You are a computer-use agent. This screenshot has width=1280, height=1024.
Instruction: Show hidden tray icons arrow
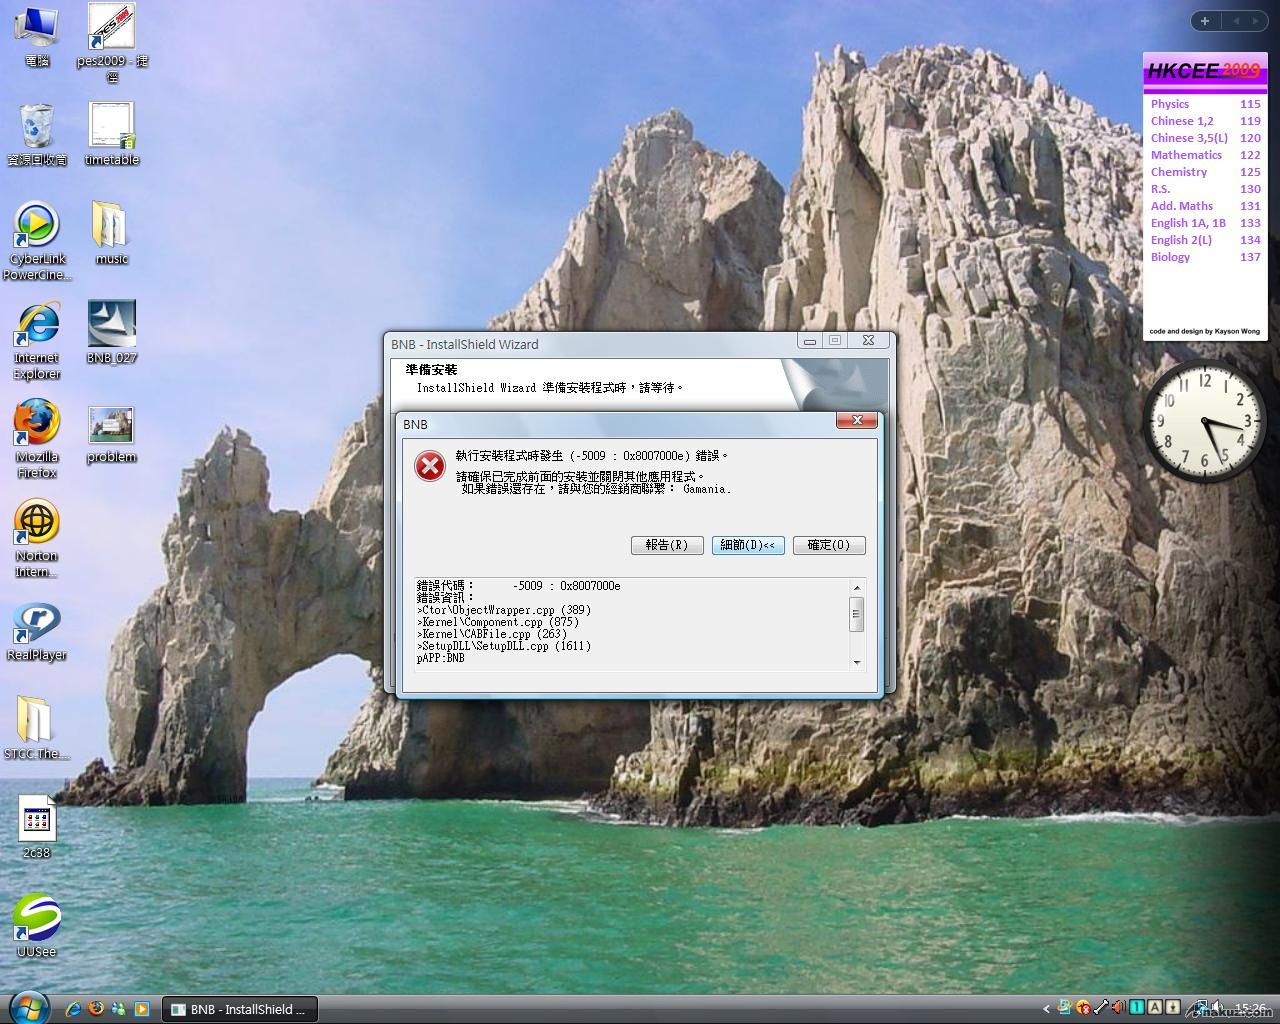tap(1046, 1009)
